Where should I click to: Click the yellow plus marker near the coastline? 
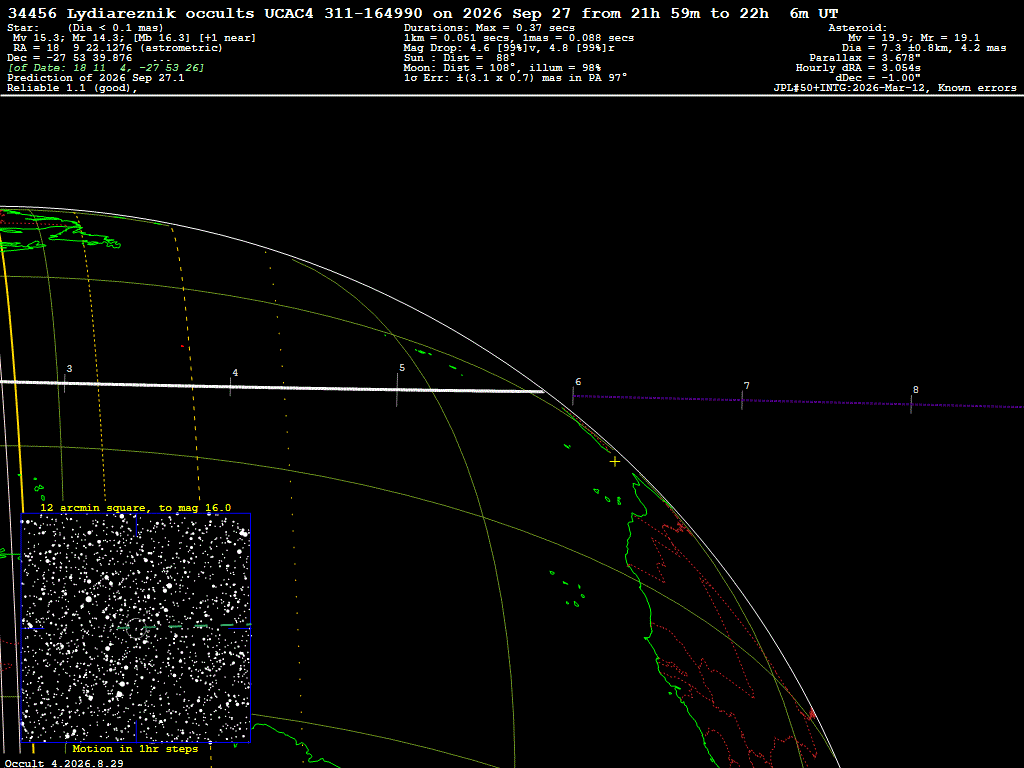pos(615,462)
